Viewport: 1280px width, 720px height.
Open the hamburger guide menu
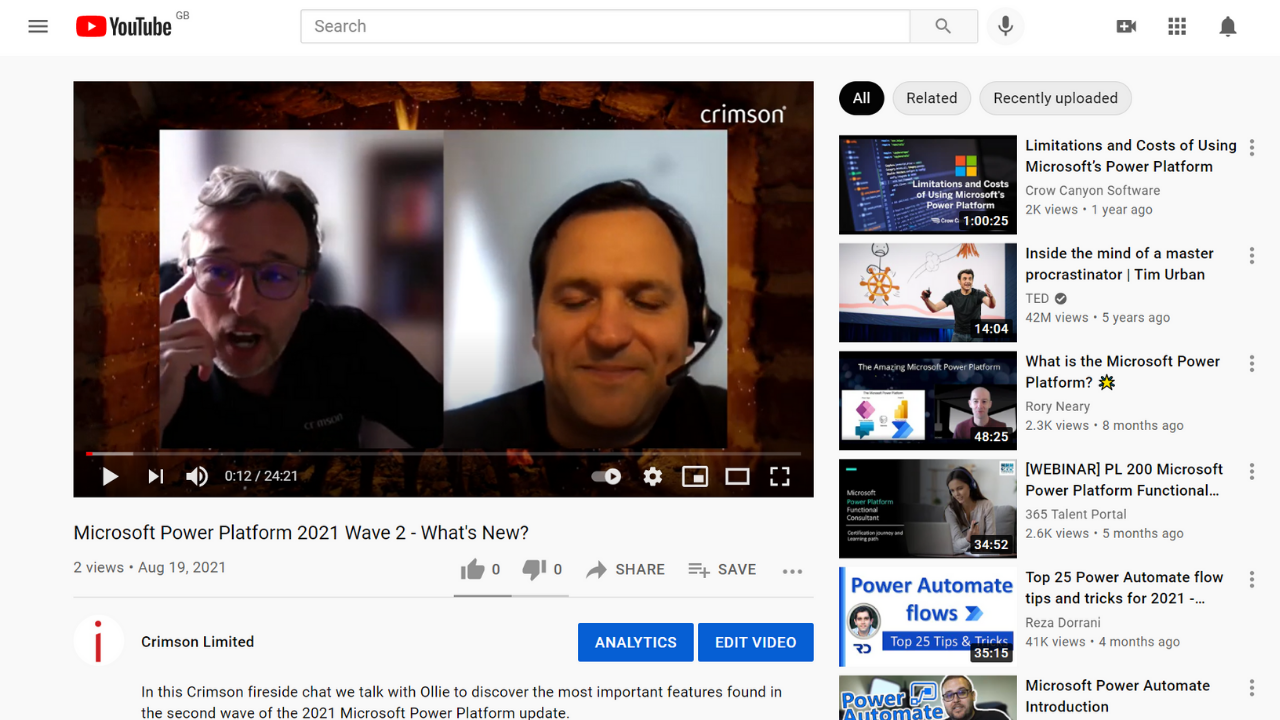click(x=38, y=27)
